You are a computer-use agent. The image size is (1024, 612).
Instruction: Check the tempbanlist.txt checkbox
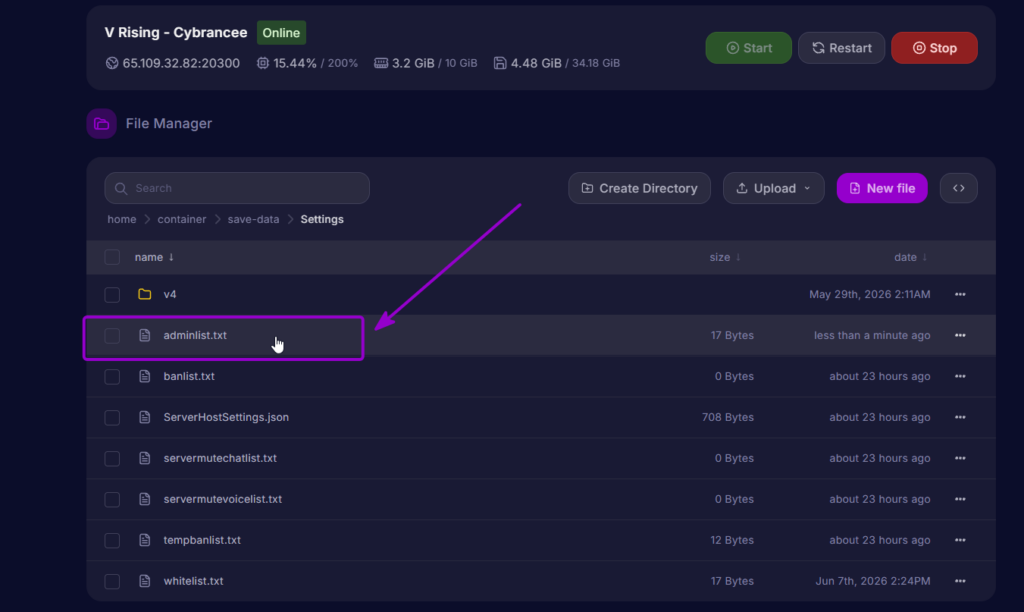pos(112,540)
